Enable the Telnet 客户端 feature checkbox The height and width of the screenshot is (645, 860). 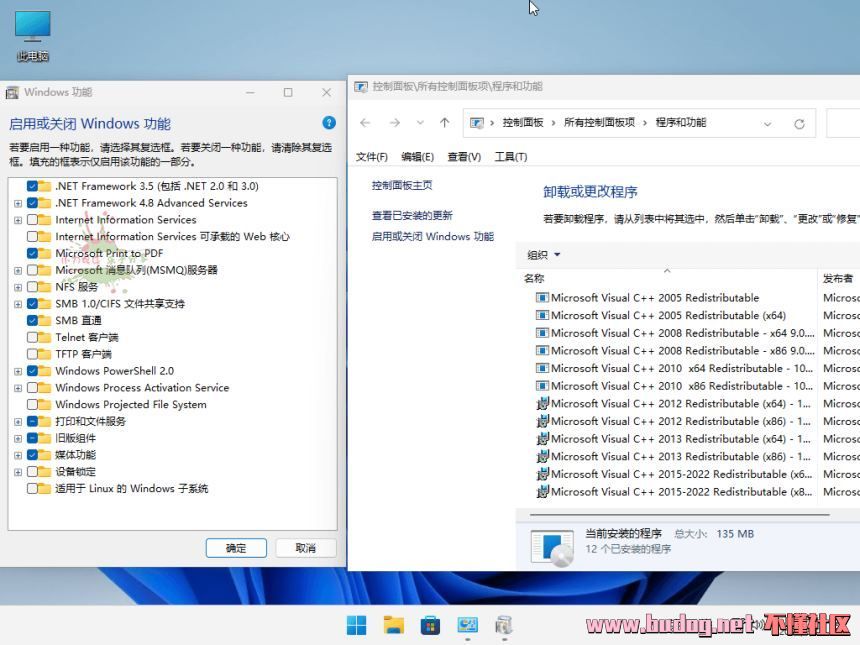tap(32, 337)
